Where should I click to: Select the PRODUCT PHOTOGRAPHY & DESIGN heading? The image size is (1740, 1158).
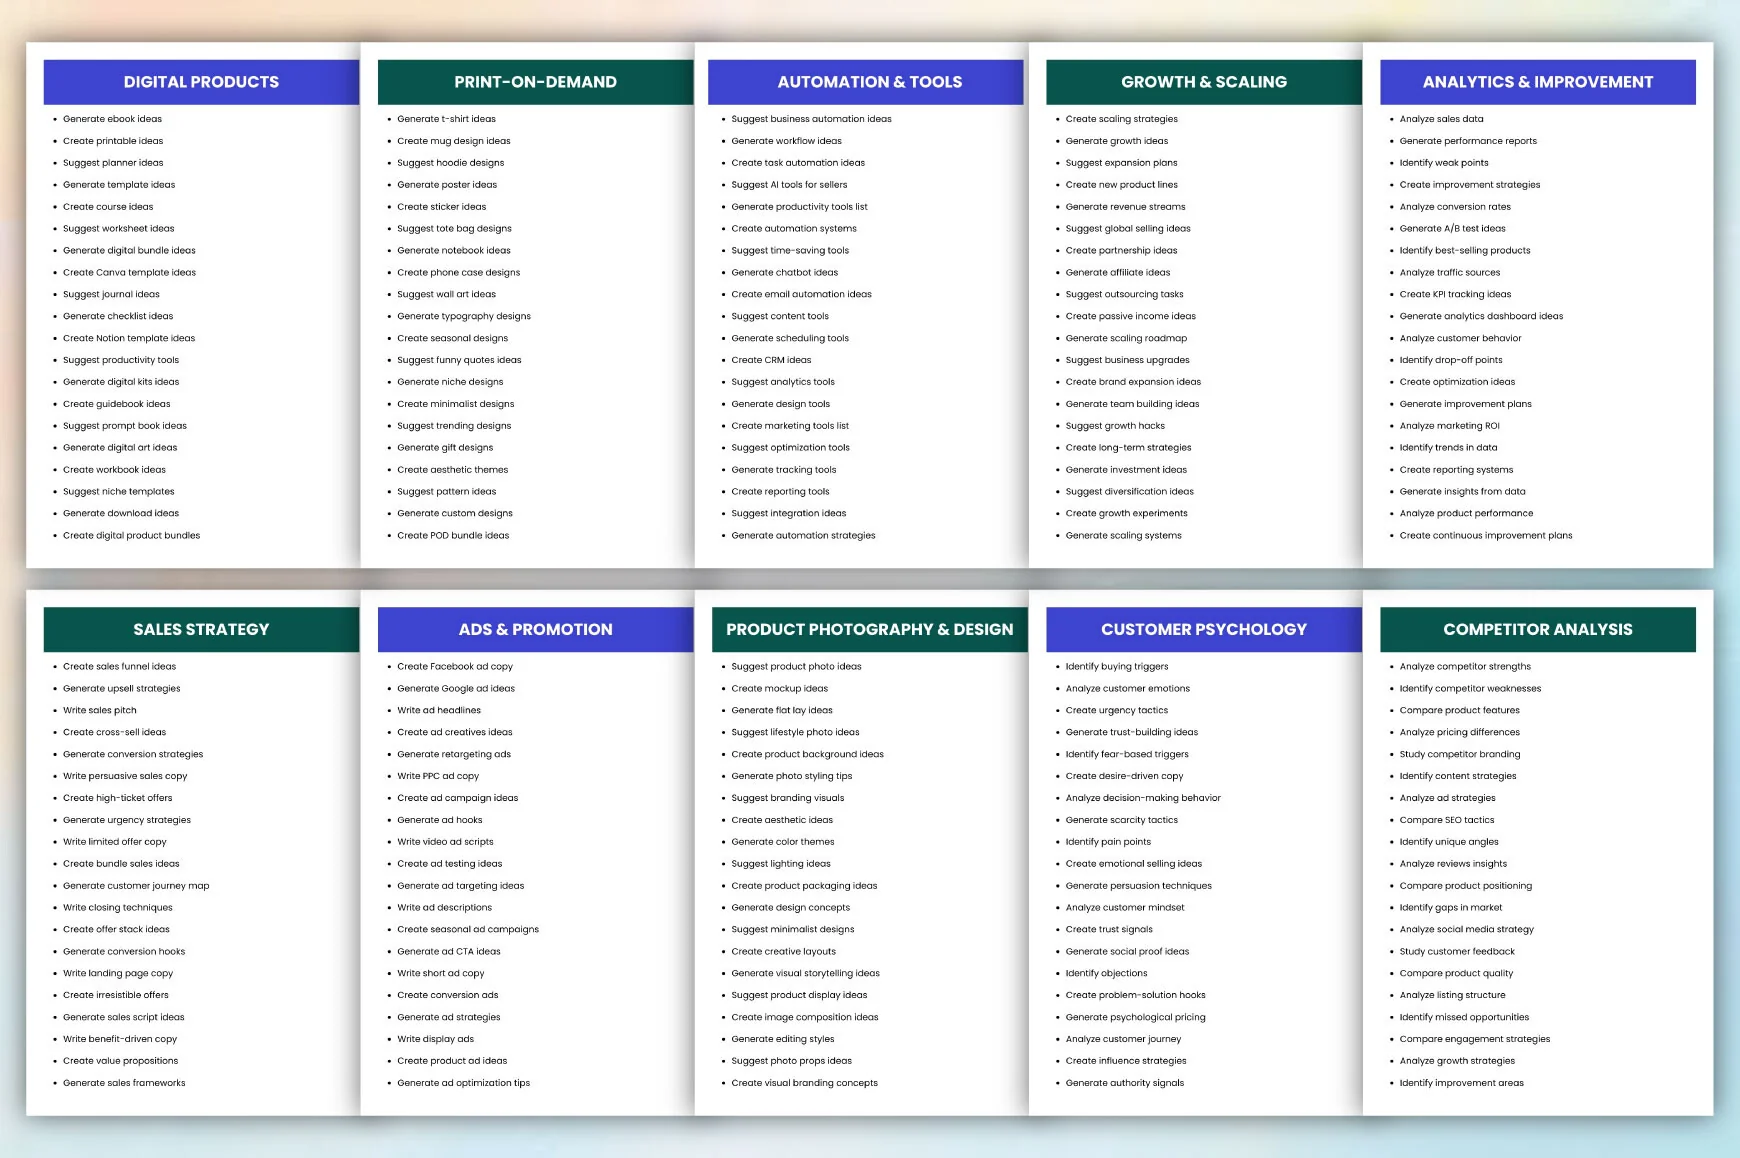(x=869, y=629)
